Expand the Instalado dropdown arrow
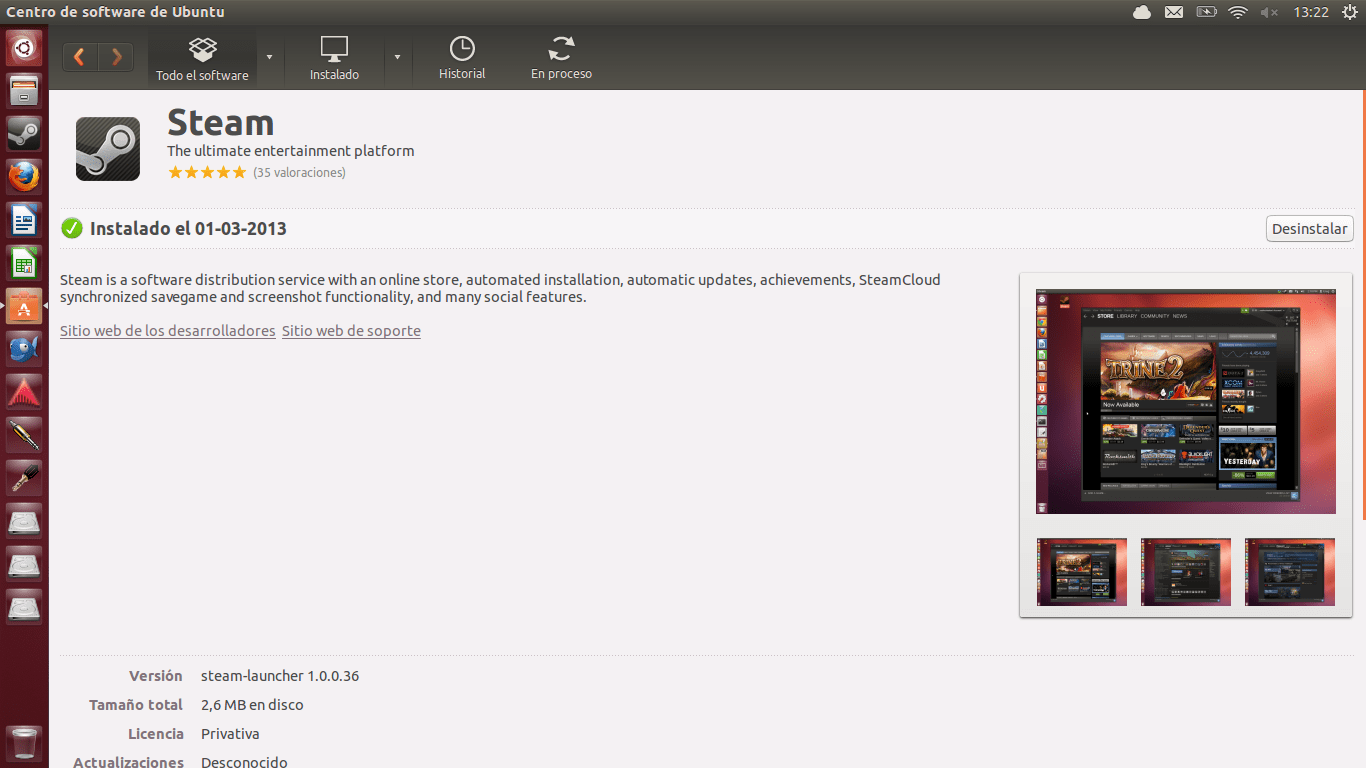The width and height of the screenshot is (1366, 768). (397, 57)
